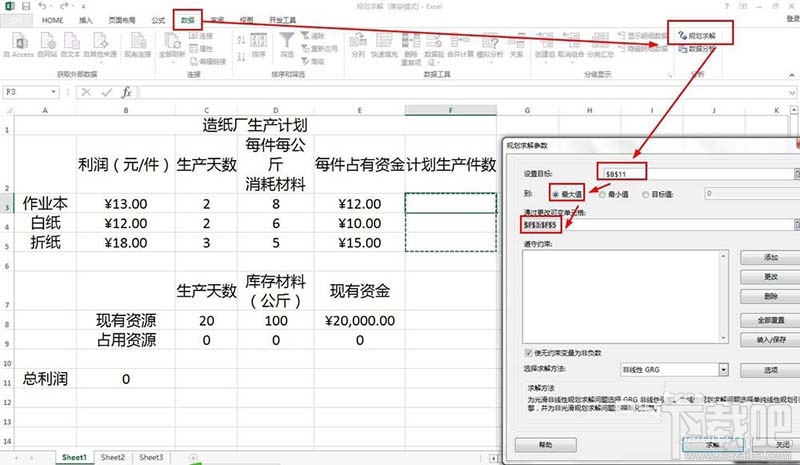Toggle 使无约束变量为非负数 checkbox
The image size is (800, 465).
click(529, 353)
